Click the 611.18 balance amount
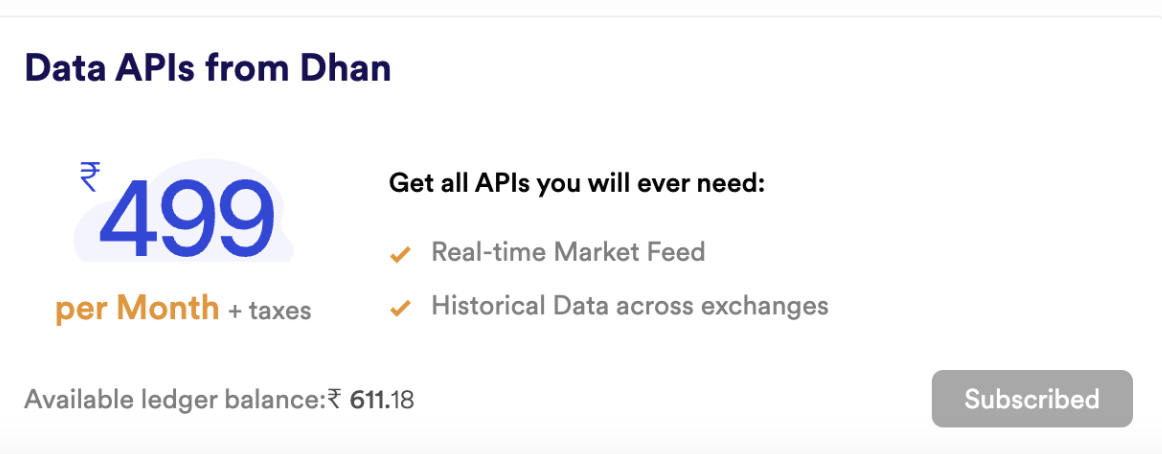 click(382, 400)
